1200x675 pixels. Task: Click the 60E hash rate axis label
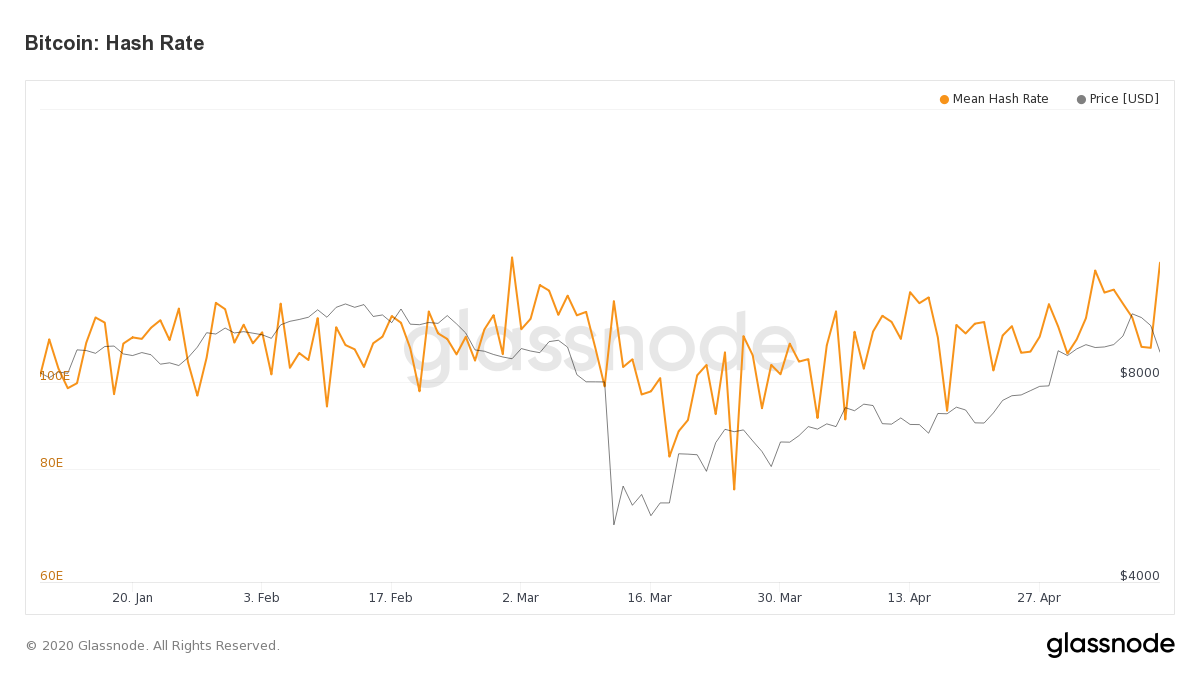[51, 576]
